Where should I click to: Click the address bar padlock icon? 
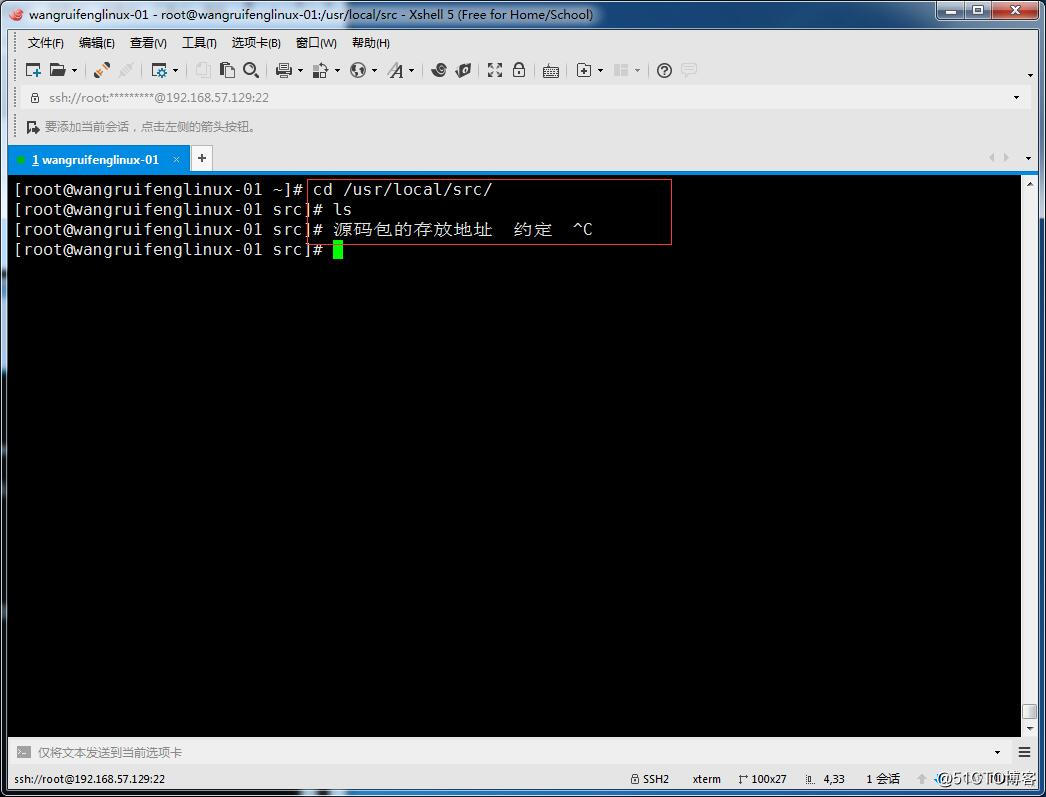pyautogui.click(x=35, y=98)
